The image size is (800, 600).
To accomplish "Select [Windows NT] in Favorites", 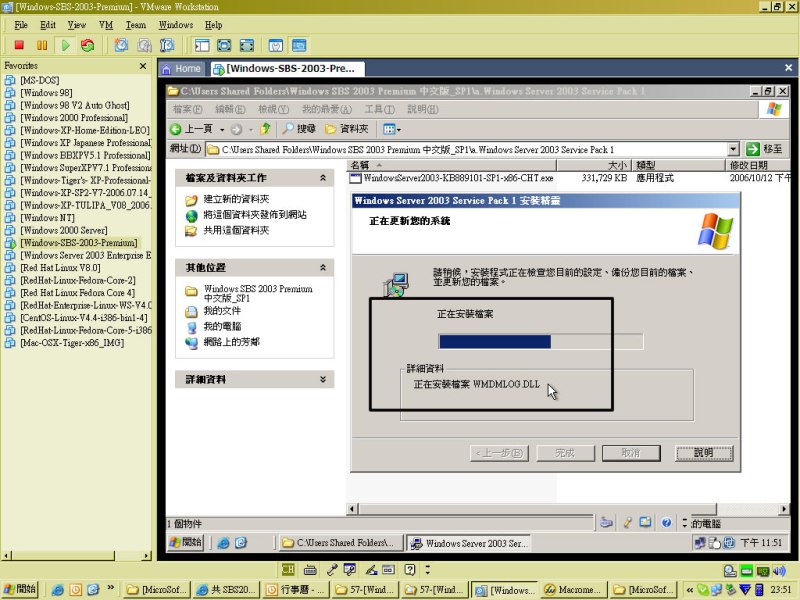I will tap(47, 218).
